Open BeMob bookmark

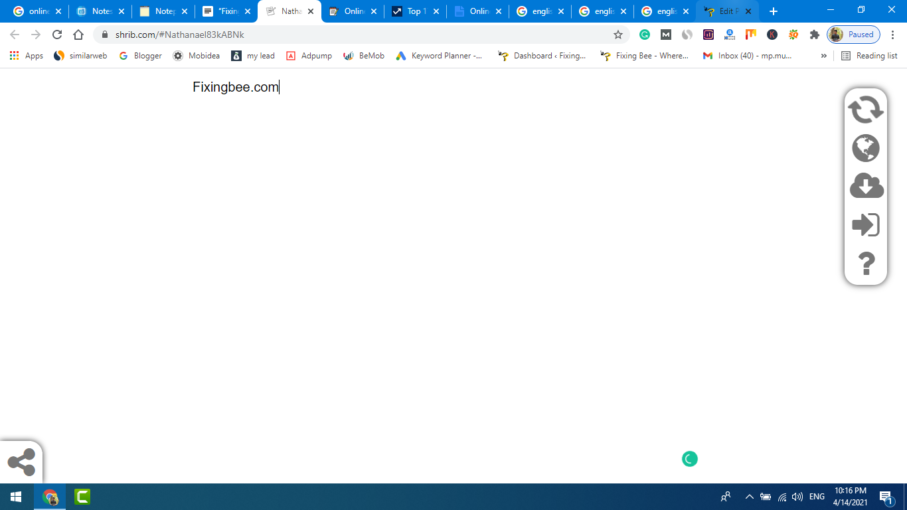click(x=364, y=56)
